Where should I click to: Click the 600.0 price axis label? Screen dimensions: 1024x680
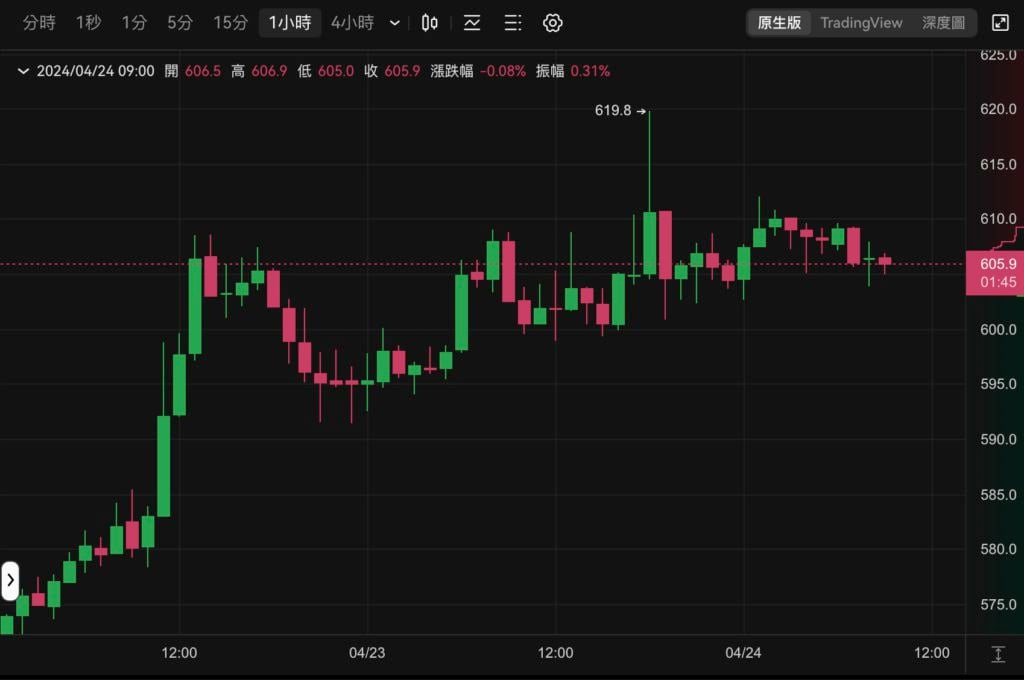coord(998,329)
